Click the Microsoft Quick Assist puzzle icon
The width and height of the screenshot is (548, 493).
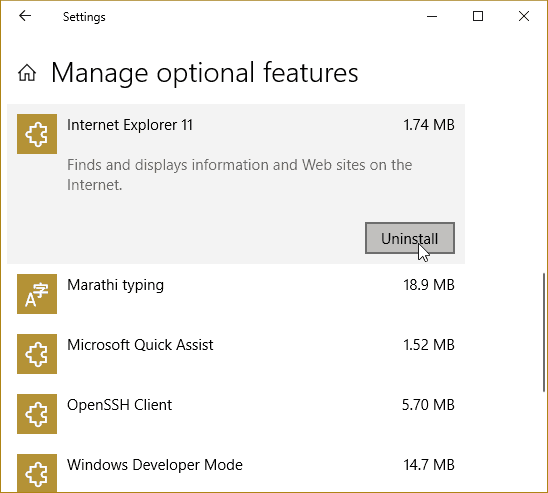pyautogui.click(x=37, y=354)
